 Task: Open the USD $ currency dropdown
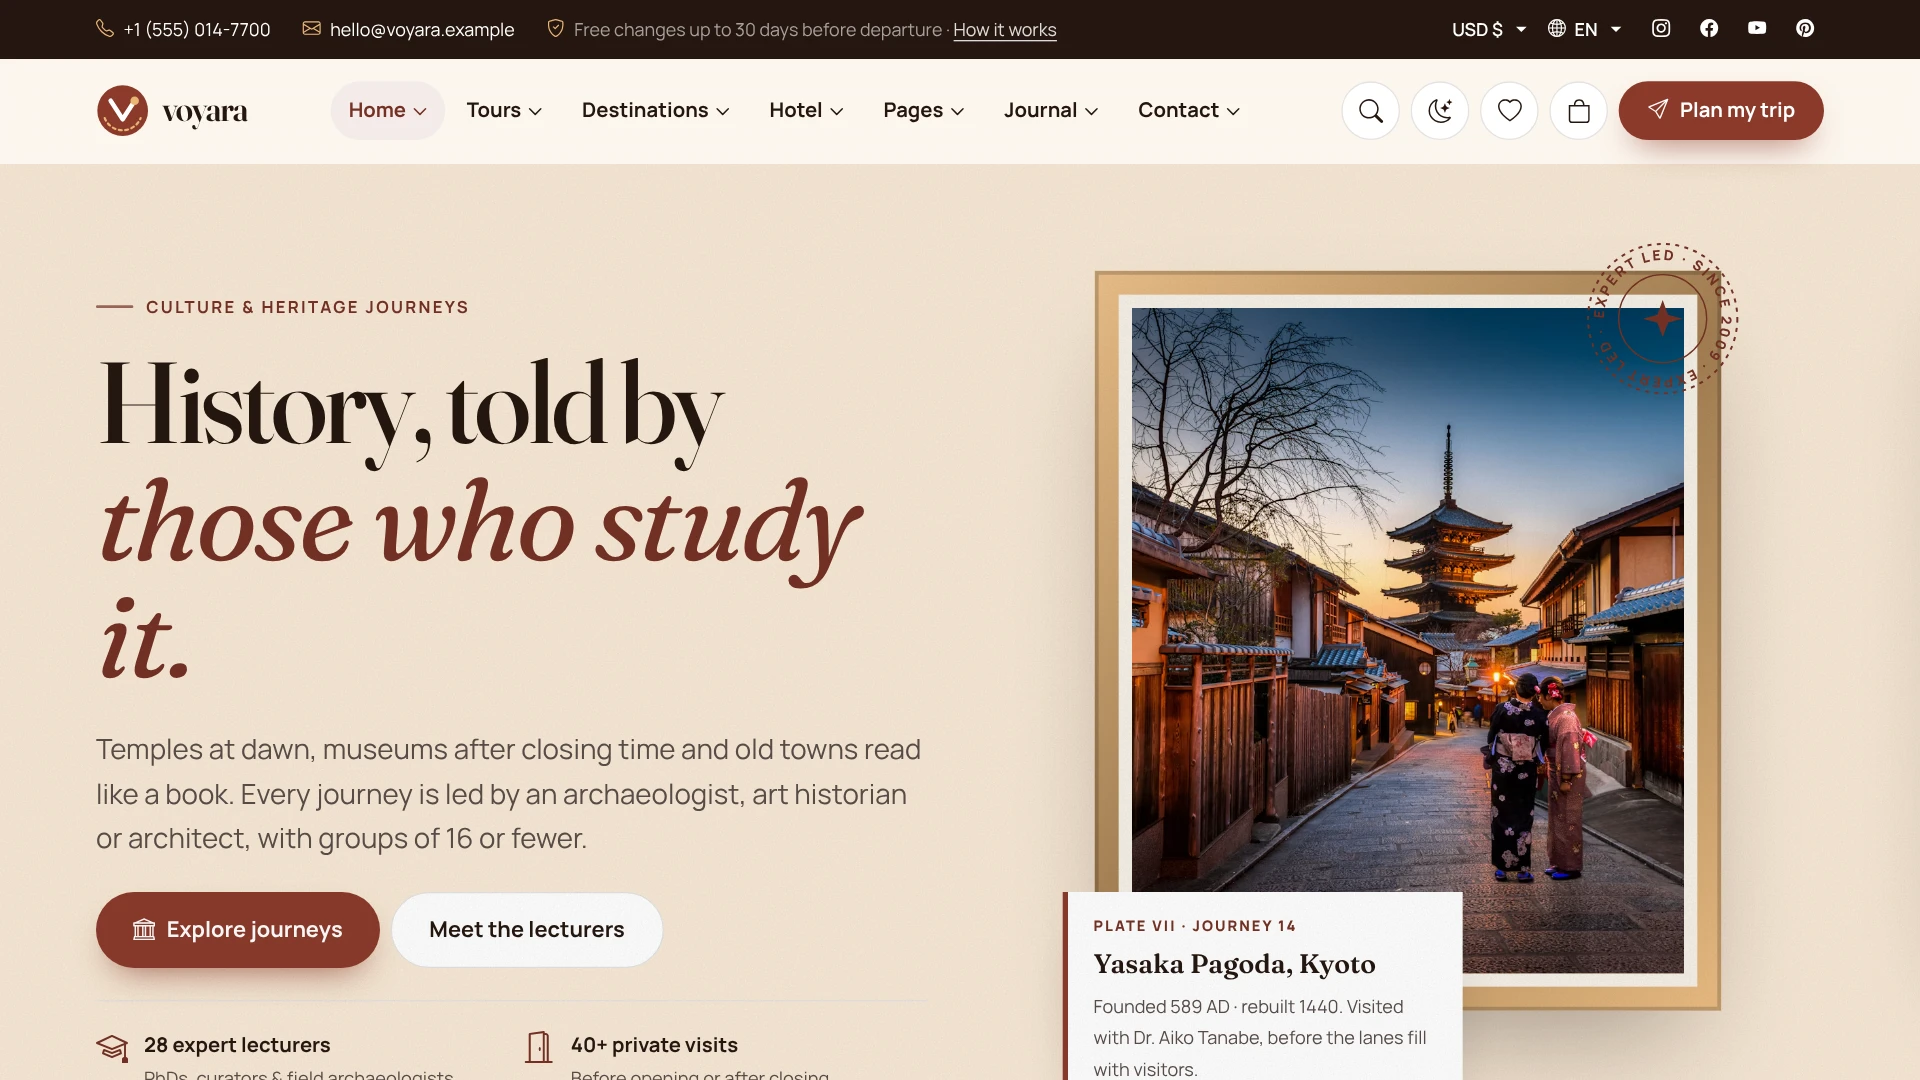pyautogui.click(x=1488, y=29)
